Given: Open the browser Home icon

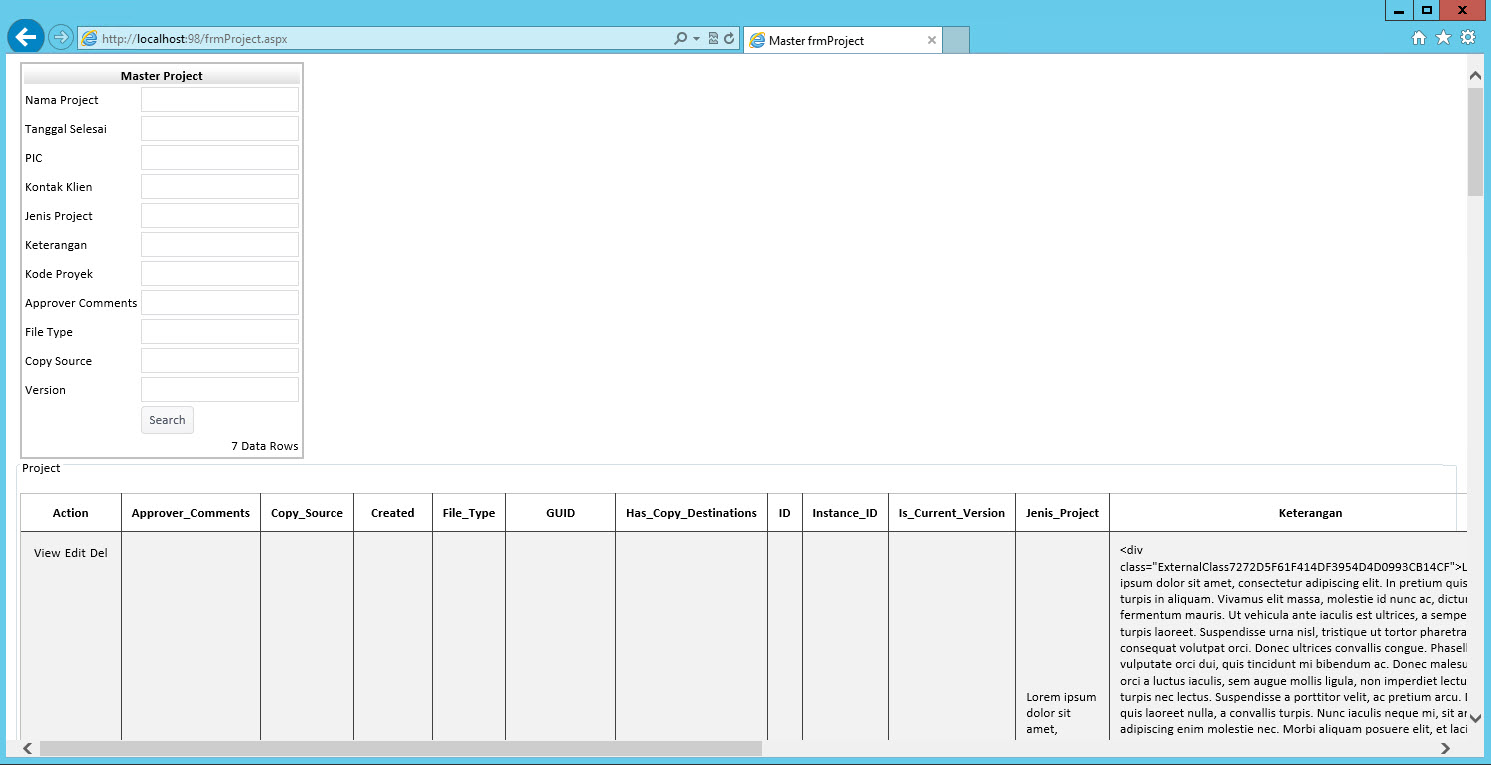Looking at the screenshot, I should [1418, 38].
